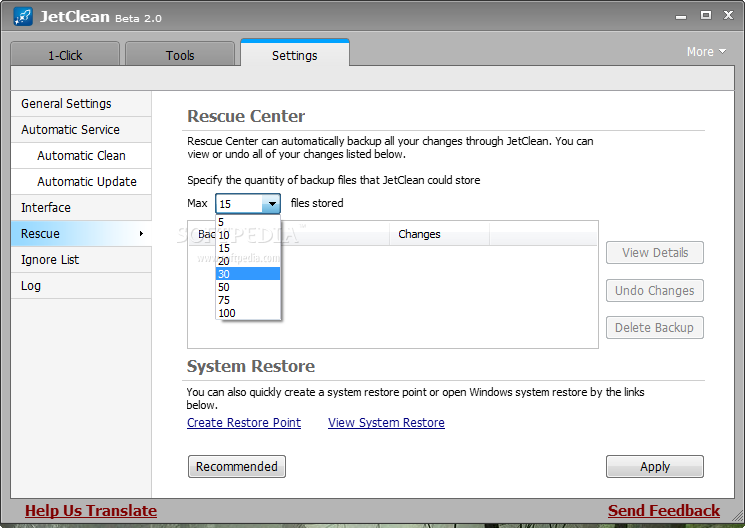Open View System Restore link

coord(386,422)
